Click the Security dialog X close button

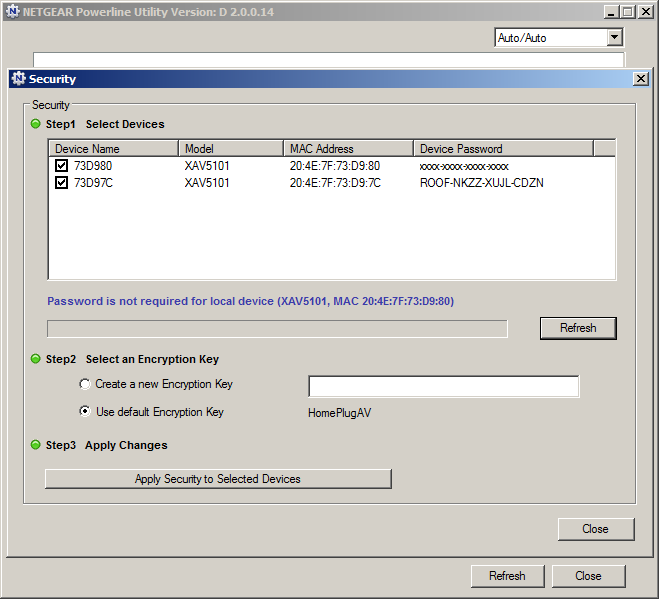pyautogui.click(x=641, y=79)
